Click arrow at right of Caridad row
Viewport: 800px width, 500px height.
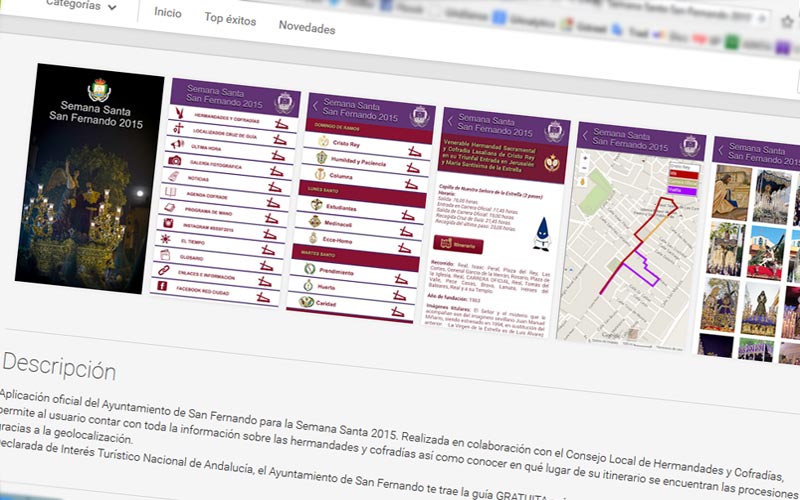tap(397, 312)
